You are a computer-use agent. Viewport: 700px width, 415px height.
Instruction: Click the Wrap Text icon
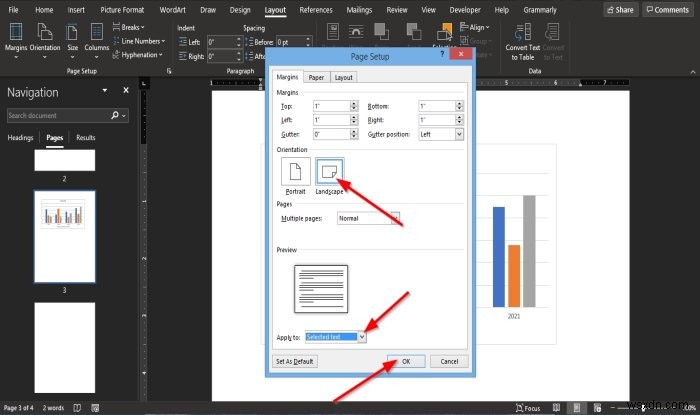pyautogui.click(x=356, y=32)
